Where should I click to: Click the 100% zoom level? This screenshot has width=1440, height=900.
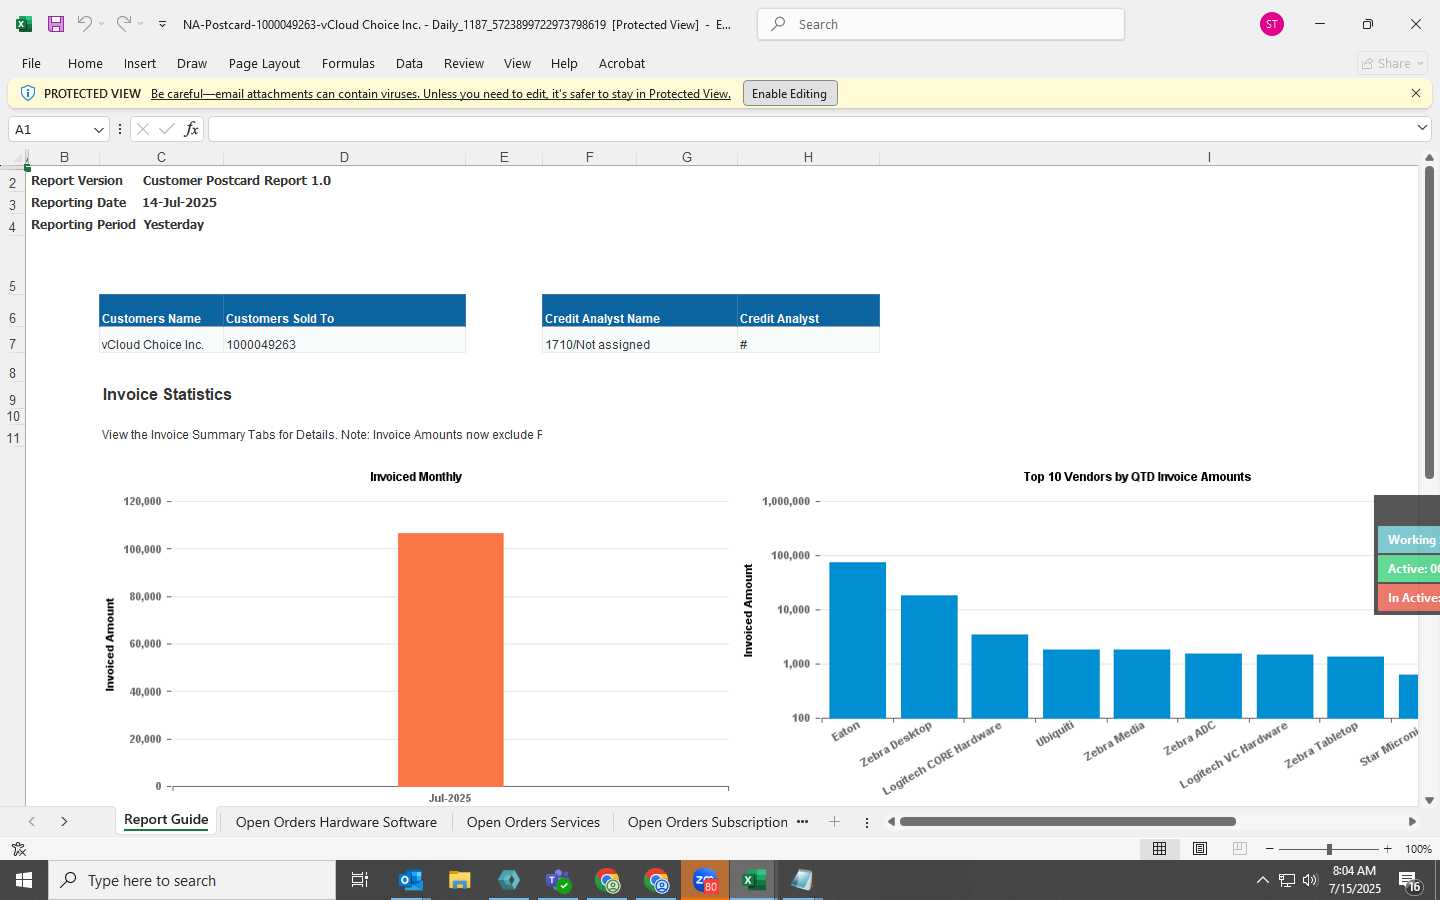pyautogui.click(x=1418, y=849)
